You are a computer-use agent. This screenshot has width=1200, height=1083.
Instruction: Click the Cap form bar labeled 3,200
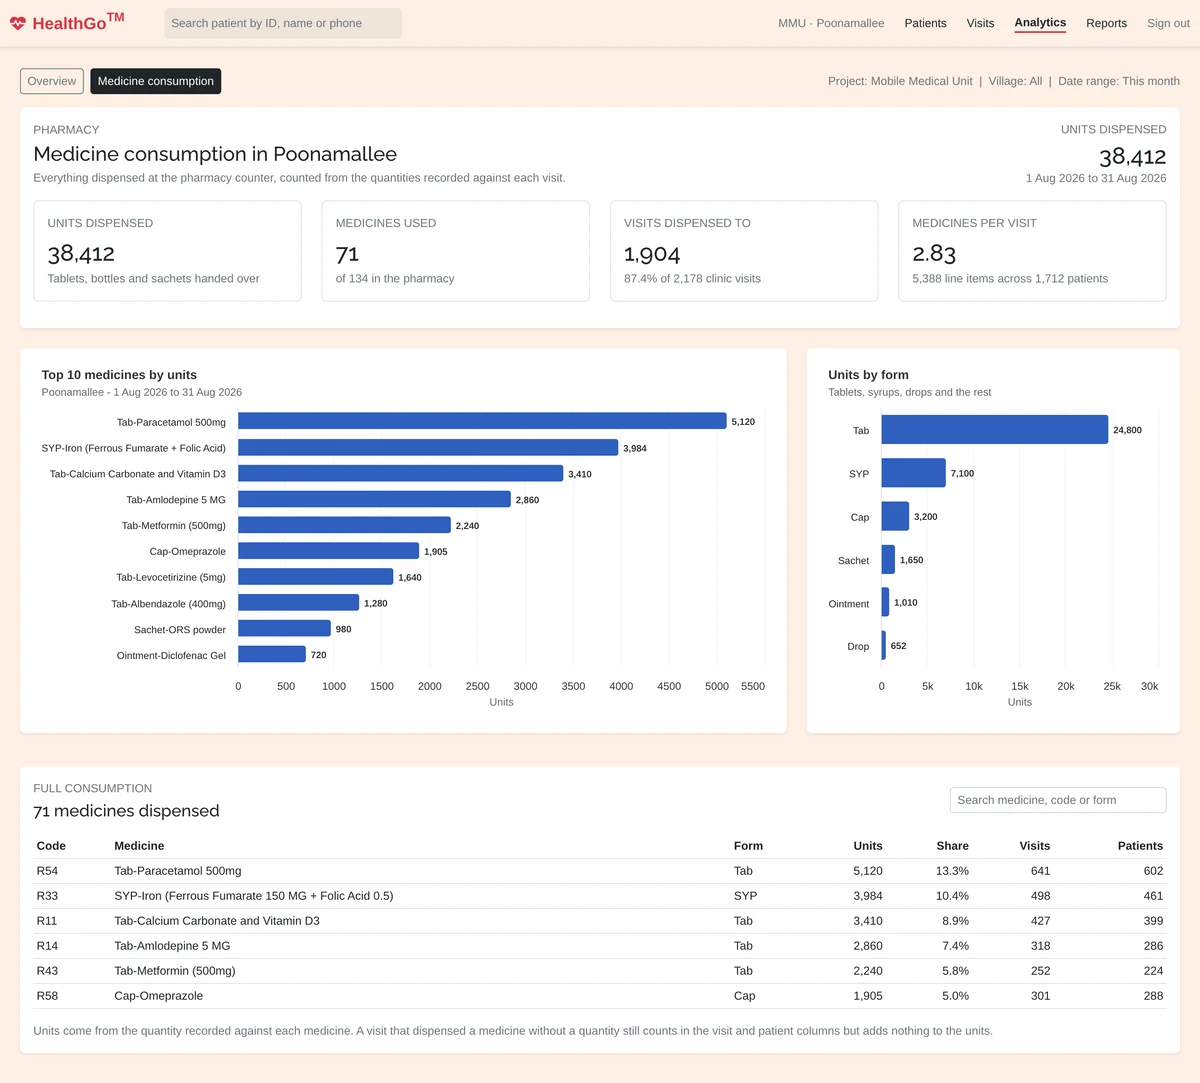[x=895, y=516]
